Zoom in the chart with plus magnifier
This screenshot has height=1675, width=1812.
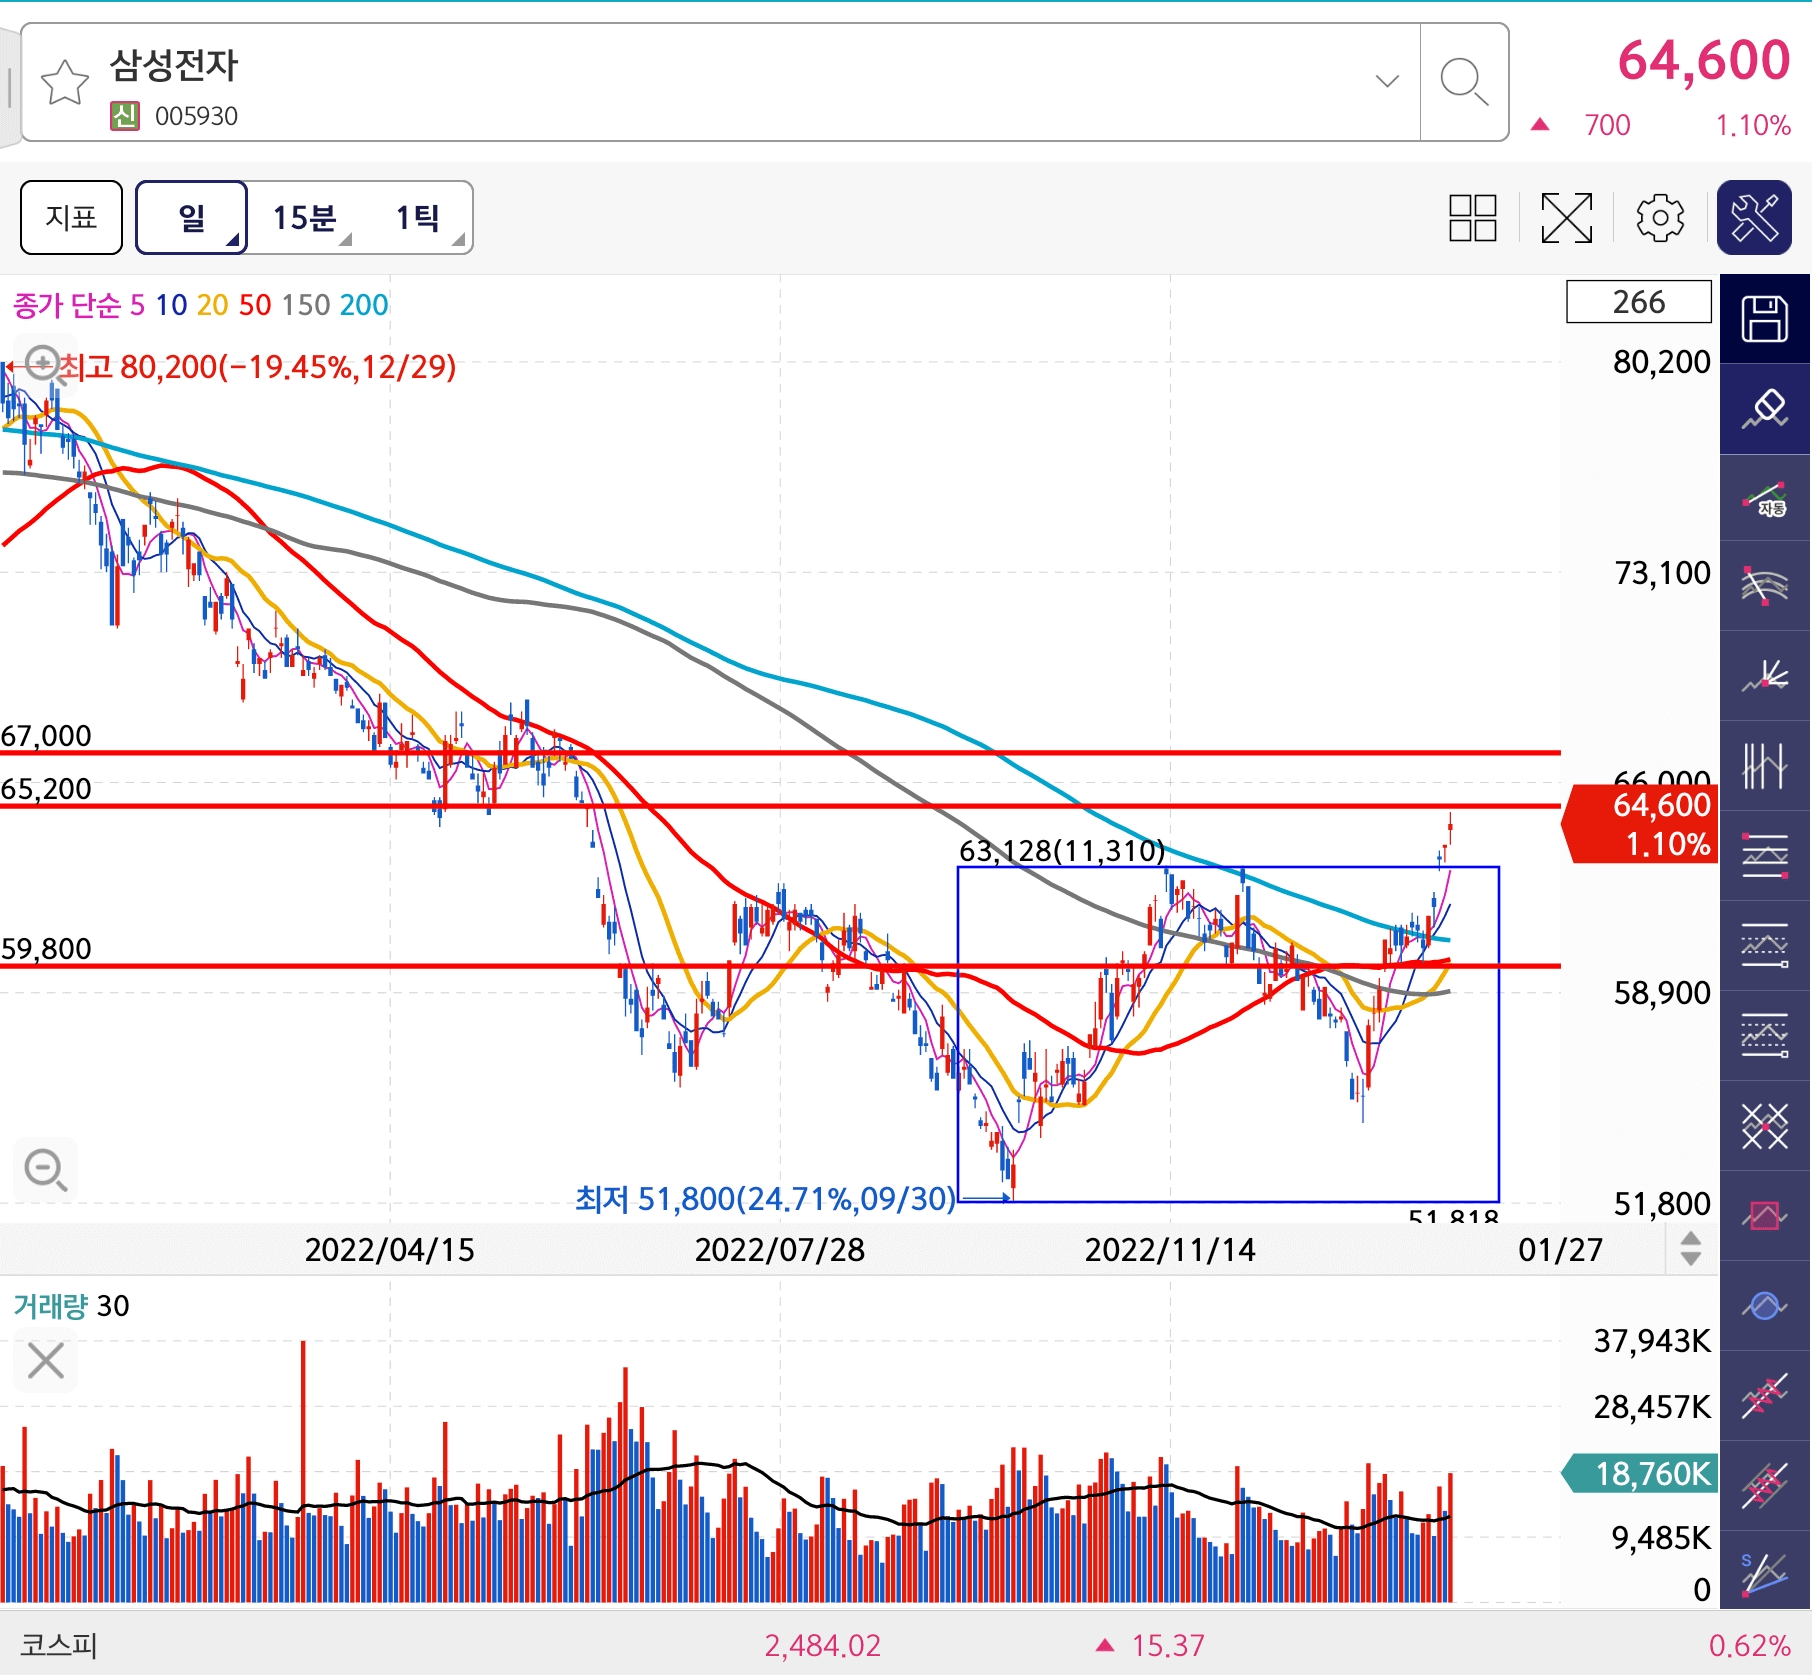click(45, 365)
